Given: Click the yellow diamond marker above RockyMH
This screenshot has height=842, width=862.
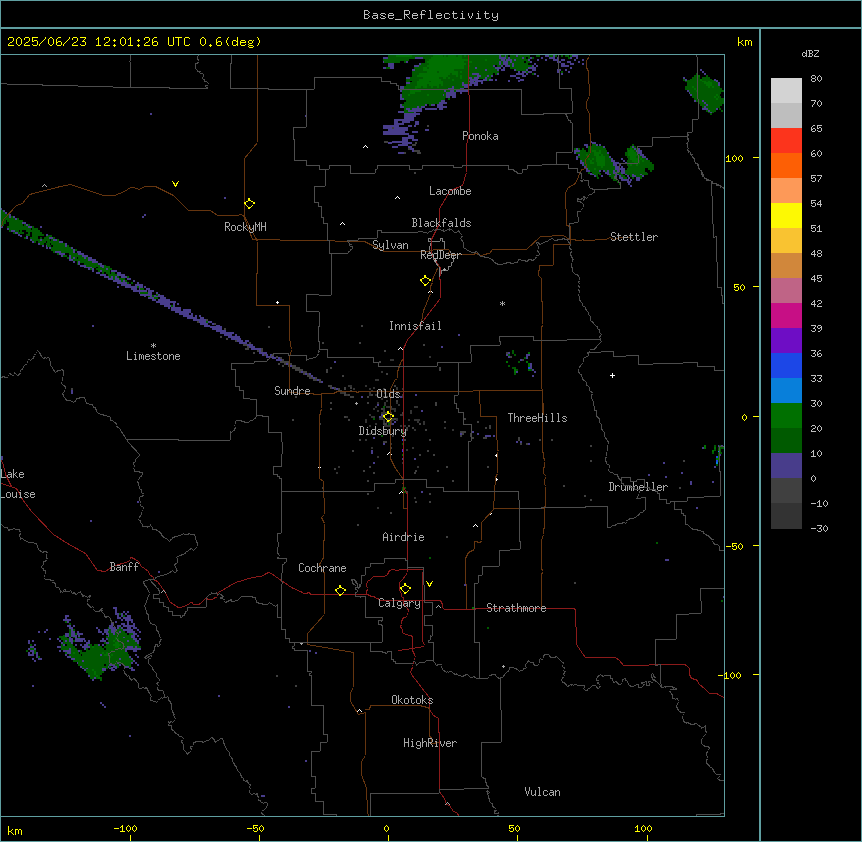Looking at the screenshot, I should pyautogui.click(x=249, y=204).
